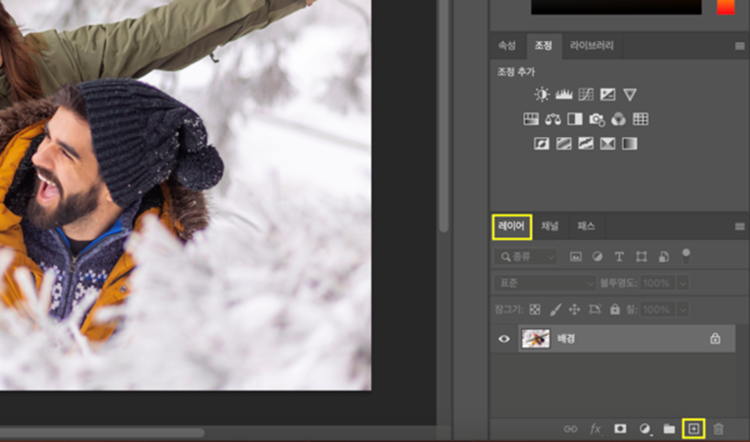This screenshot has height=442, width=750.
Task: Create new fill or adjustment layer (half circle)
Action: [x=645, y=429]
